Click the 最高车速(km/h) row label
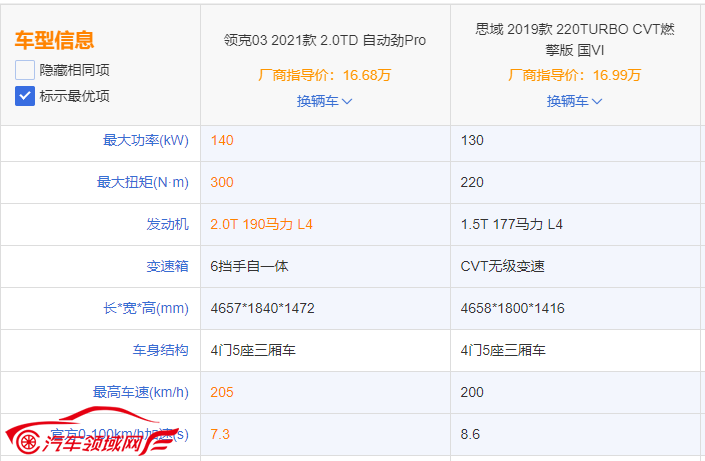 pos(140,392)
